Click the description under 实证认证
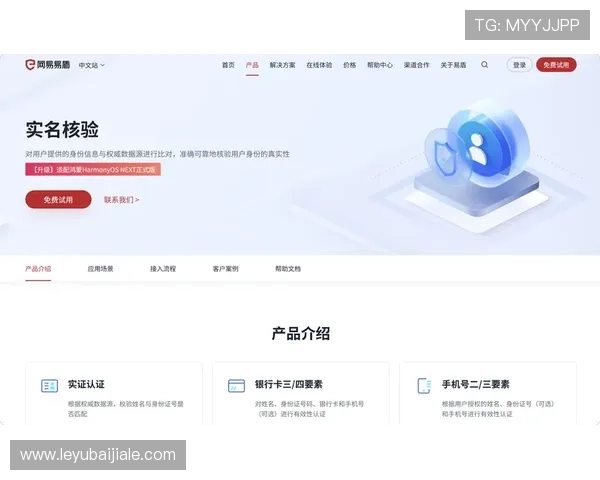Image resolution: width=600 pixels, height=480 pixels. pyautogui.click(x=126, y=409)
